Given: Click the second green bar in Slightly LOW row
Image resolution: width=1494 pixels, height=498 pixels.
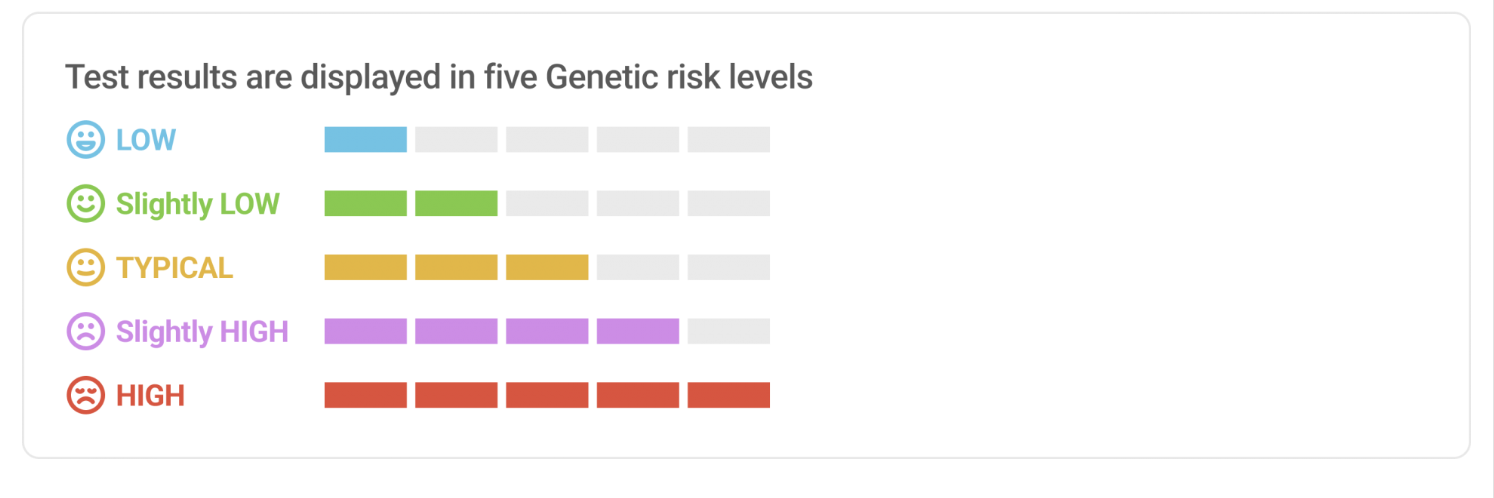Looking at the screenshot, I should click(456, 204).
